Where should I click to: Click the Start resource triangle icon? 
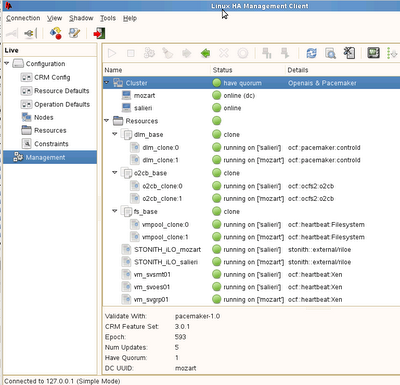click(x=112, y=53)
